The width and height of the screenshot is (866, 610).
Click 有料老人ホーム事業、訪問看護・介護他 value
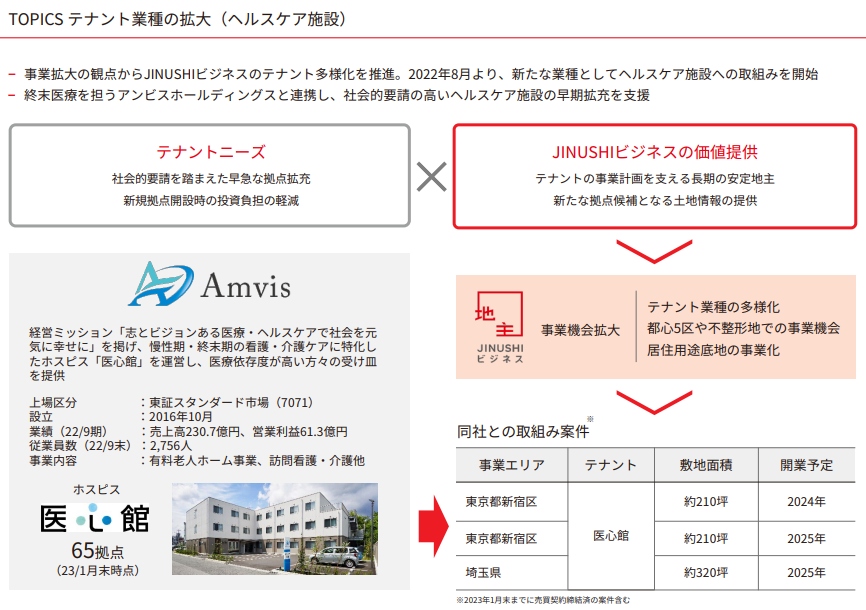[257, 461]
